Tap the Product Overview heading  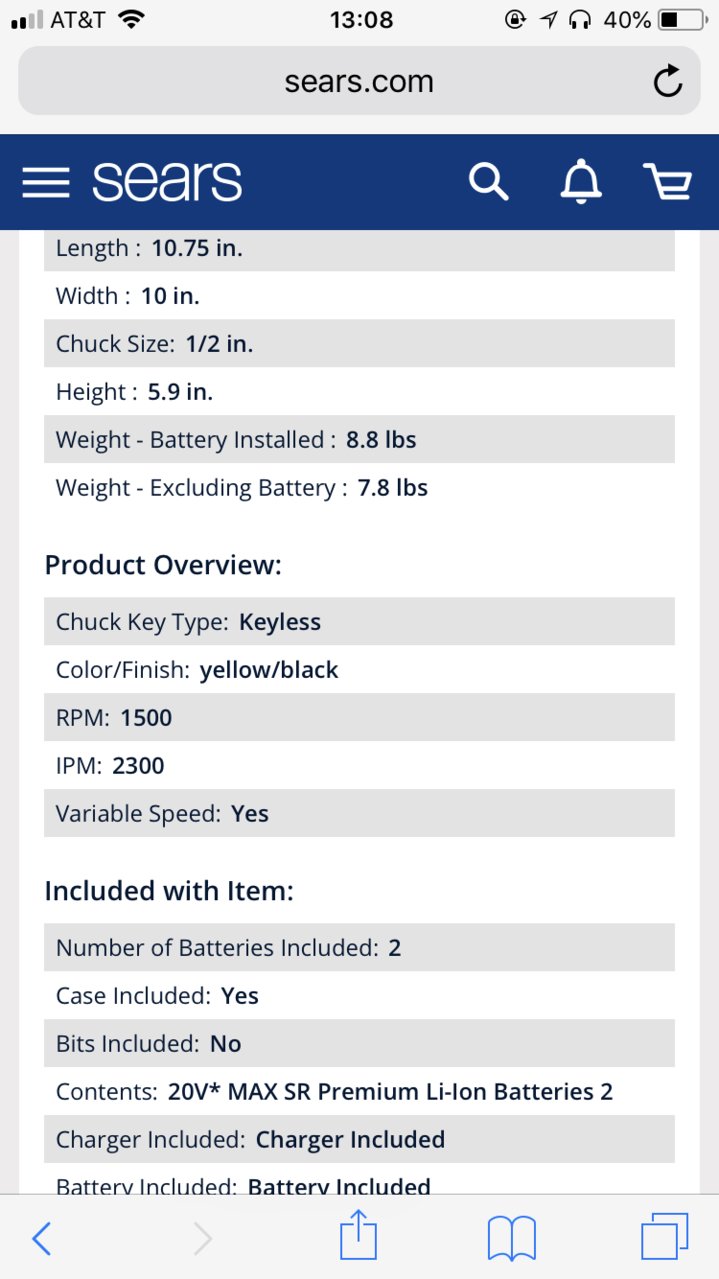163,565
